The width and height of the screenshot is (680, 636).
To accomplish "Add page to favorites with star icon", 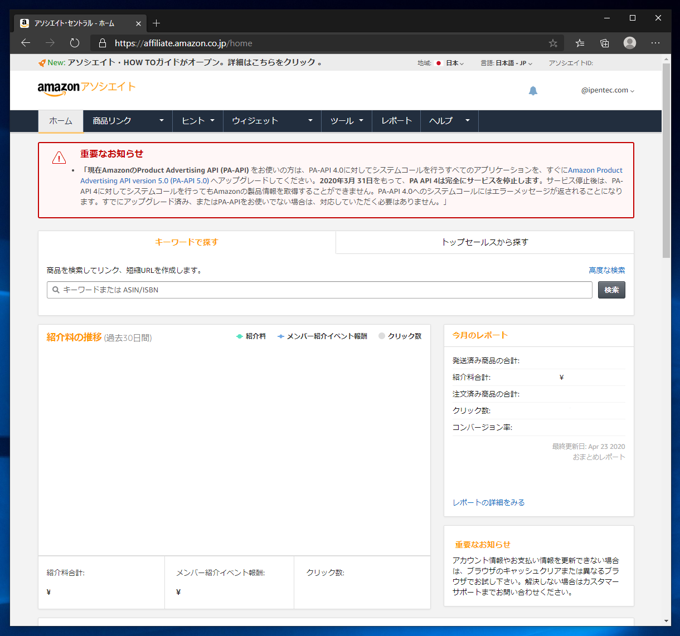I will click(553, 43).
